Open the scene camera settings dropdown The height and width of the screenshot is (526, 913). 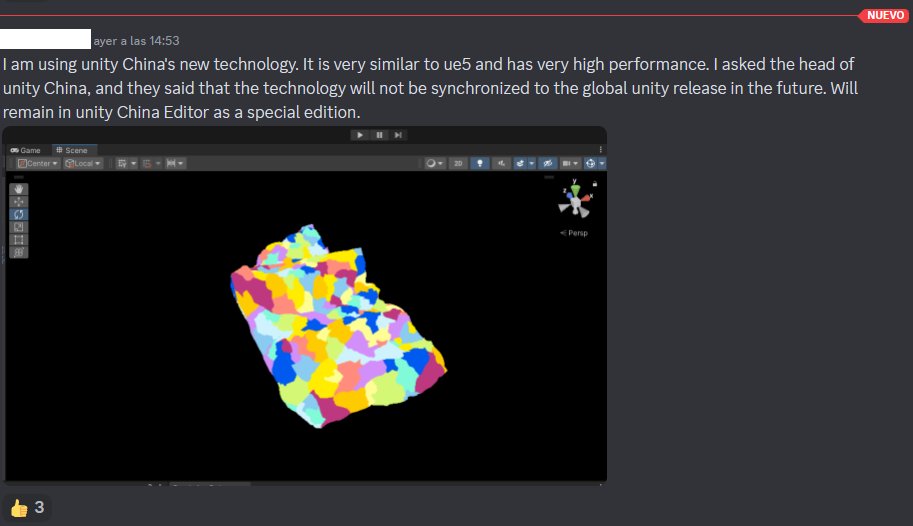tap(569, 164)
